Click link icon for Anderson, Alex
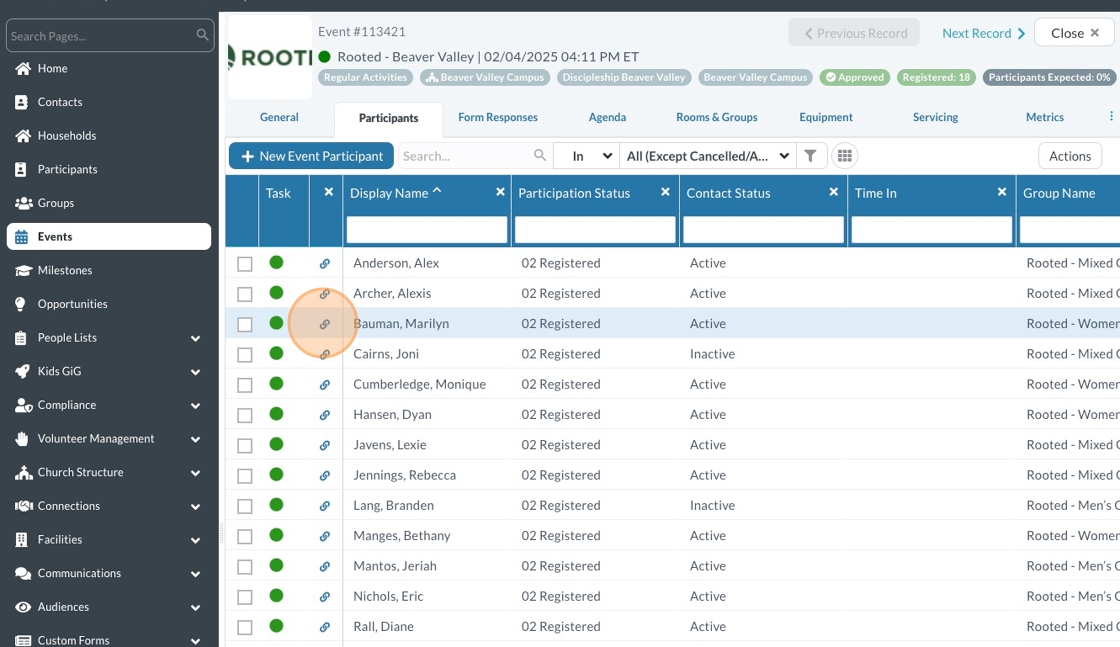The width and height of the screenshot is (1120, 647). (x=325, y=264)
